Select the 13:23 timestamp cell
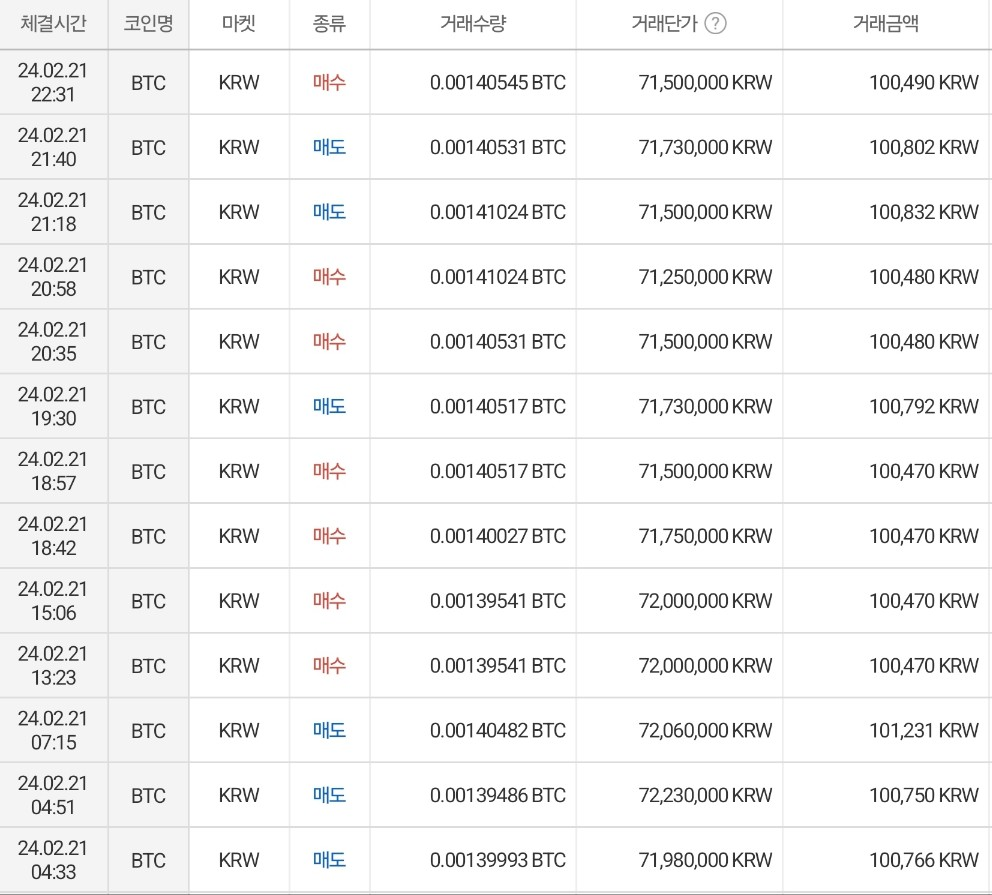 (x=53, y=665)
